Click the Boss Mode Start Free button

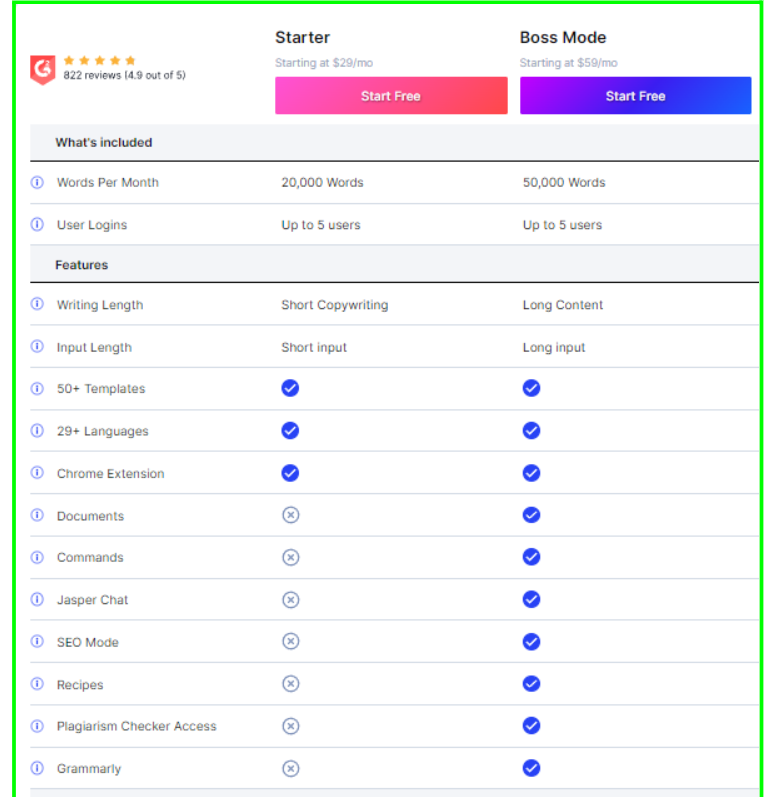point(635,96)
